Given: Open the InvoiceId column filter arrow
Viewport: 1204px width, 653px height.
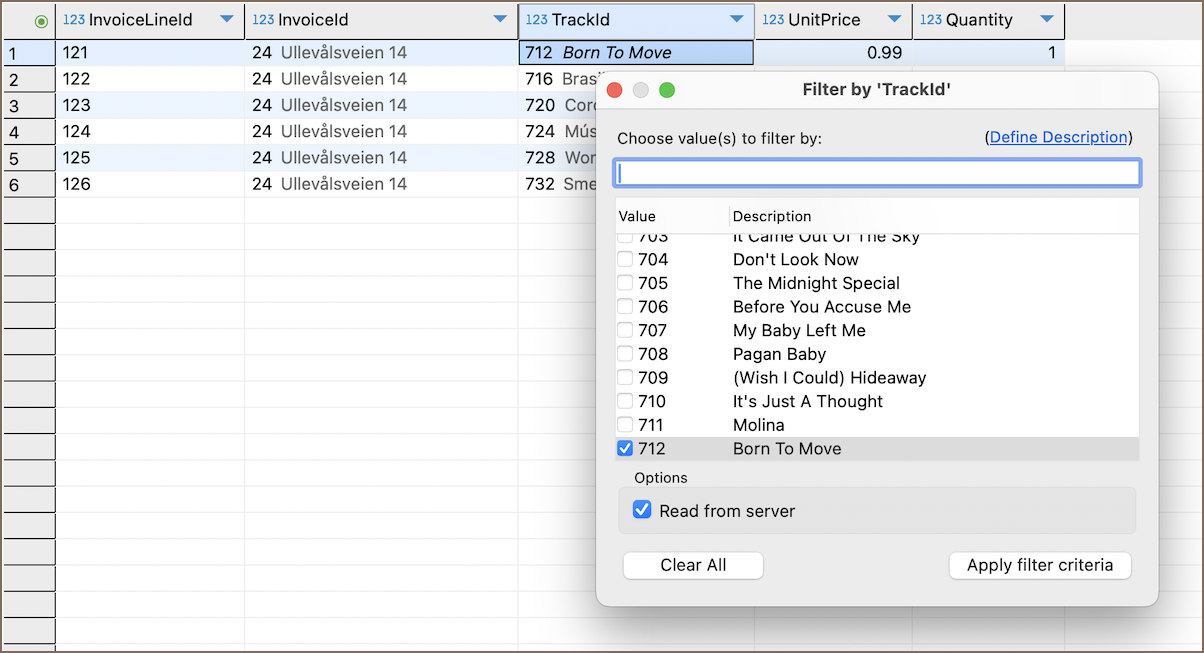Looking at the screenshot, I should (x=500, y=20).
